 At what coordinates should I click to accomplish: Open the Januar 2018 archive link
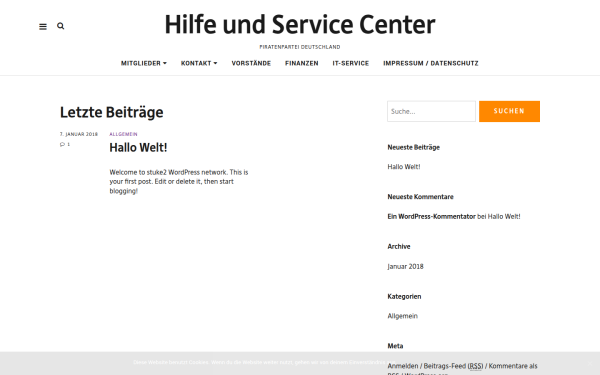tap(405, 266)
